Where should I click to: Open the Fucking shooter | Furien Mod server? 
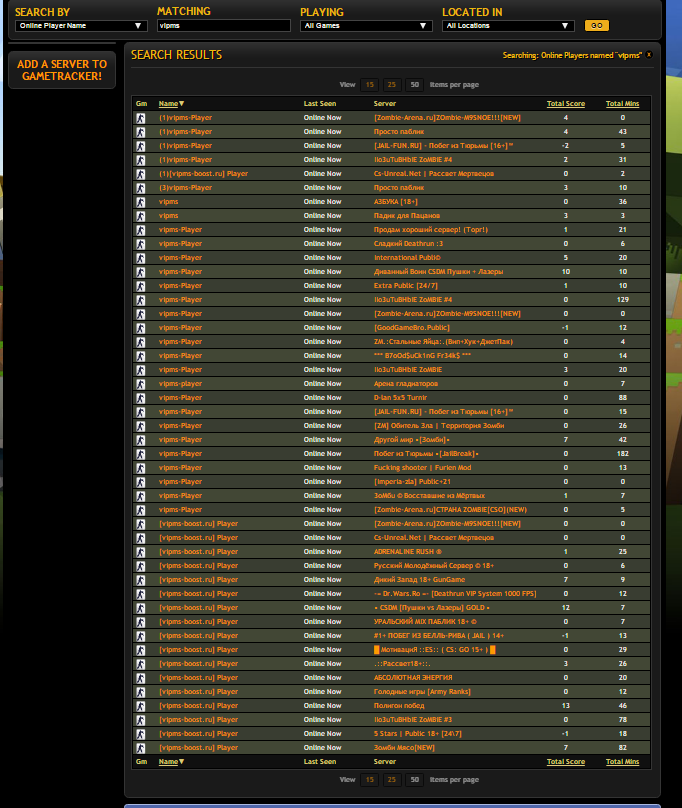(x=423, y=468)
